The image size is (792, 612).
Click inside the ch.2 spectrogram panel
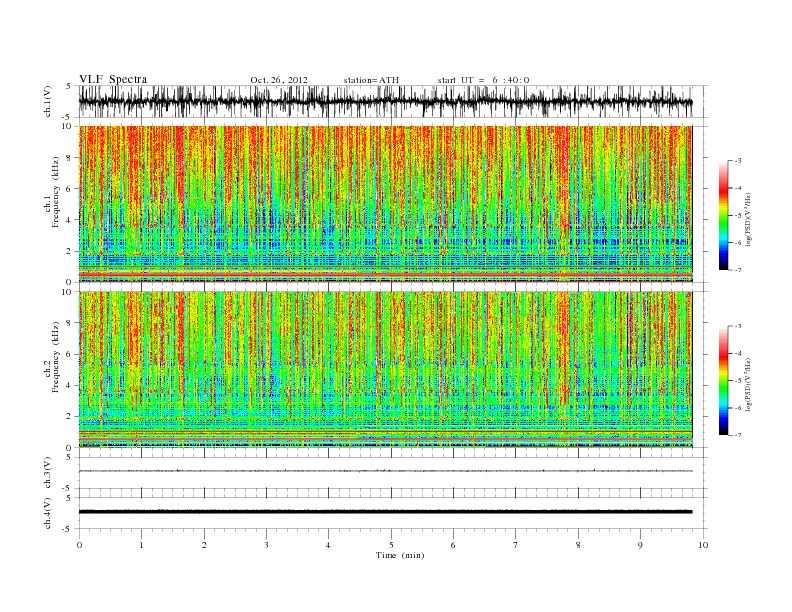click(385, 369)
